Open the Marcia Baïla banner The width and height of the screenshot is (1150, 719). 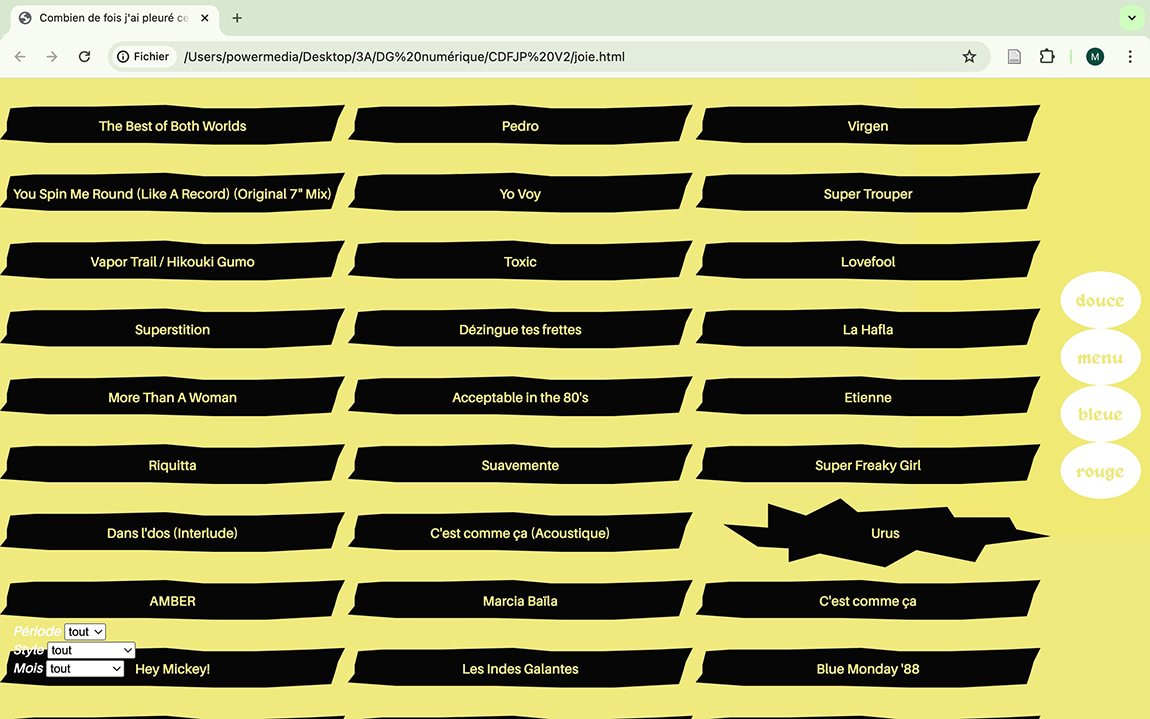(520, 601)
